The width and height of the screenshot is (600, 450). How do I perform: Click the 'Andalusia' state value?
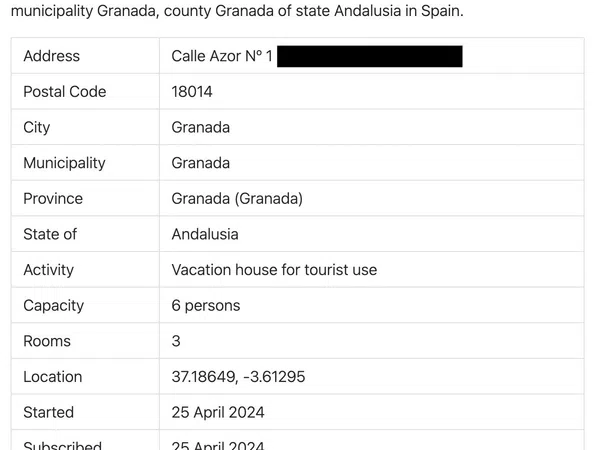[x=205, y=234]
